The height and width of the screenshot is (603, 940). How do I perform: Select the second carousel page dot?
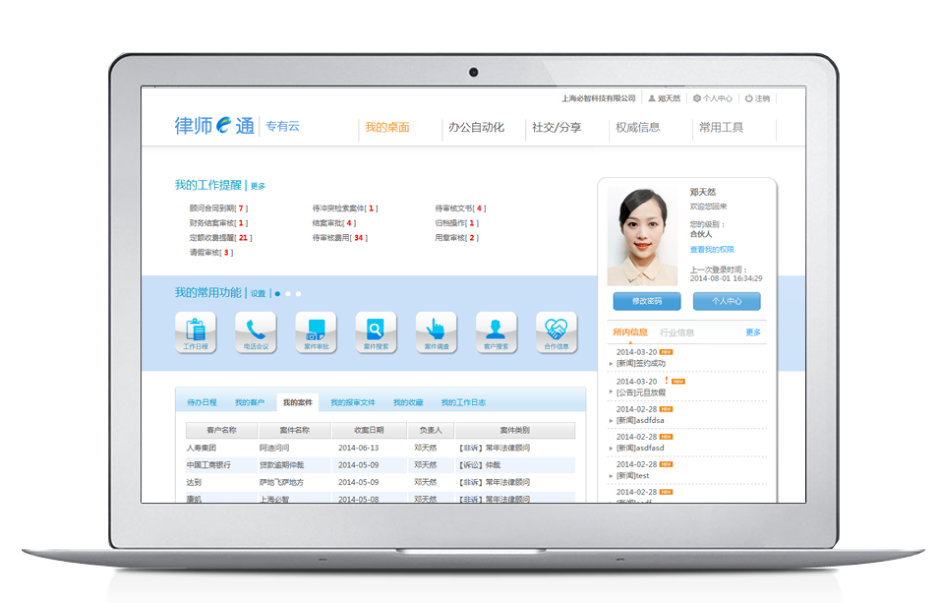(x=288, y=294)
